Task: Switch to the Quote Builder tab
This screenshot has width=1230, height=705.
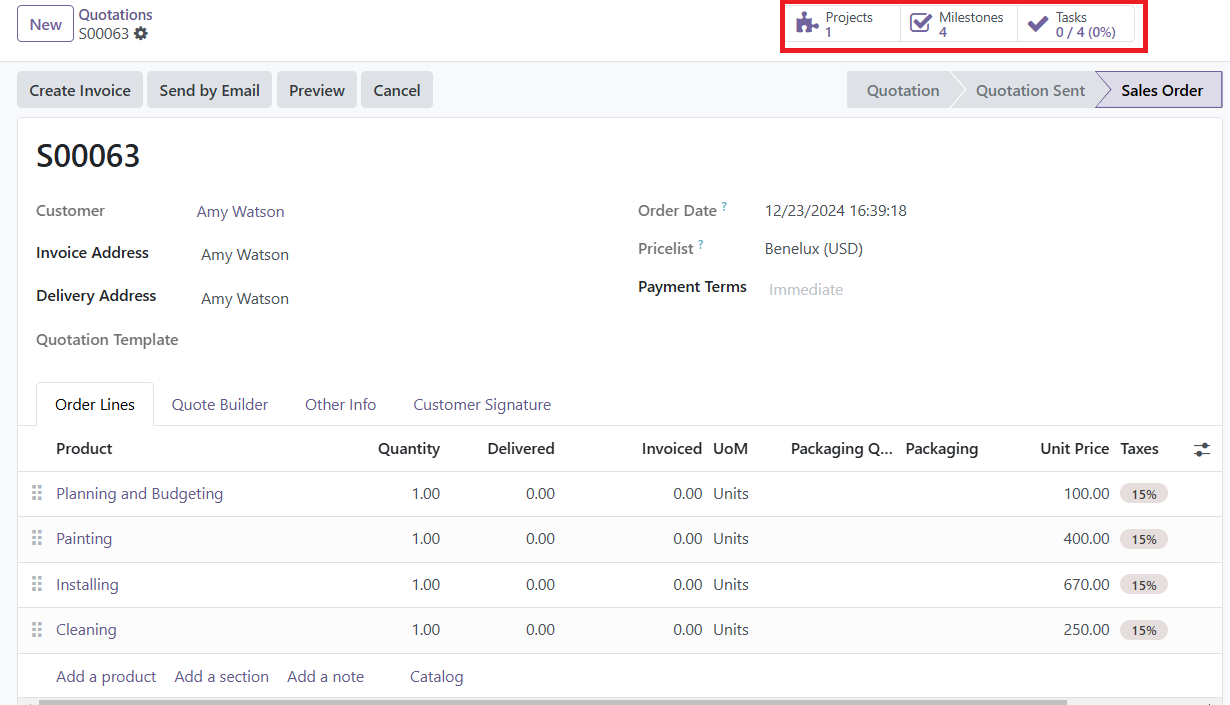Action: coord(220,404)
